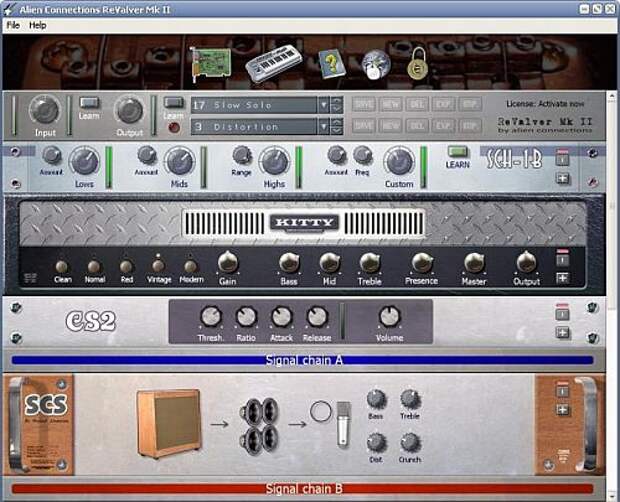The image size is (620, 502).
Task: Toggle the SCS module power button
Action: (x=562, y=391)
